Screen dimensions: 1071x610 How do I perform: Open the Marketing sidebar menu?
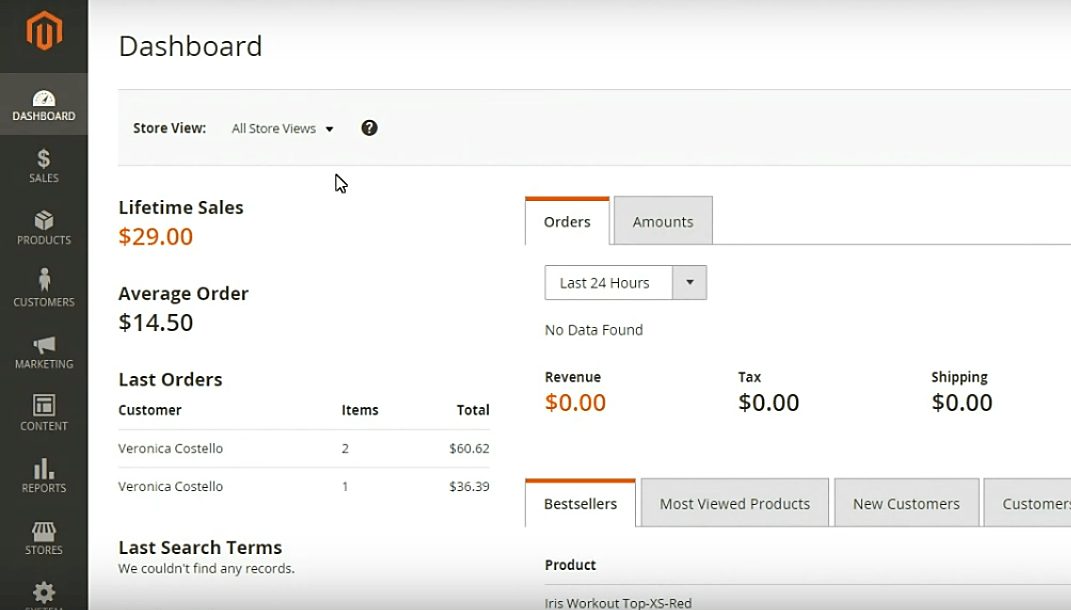click(x=44, y=352)
